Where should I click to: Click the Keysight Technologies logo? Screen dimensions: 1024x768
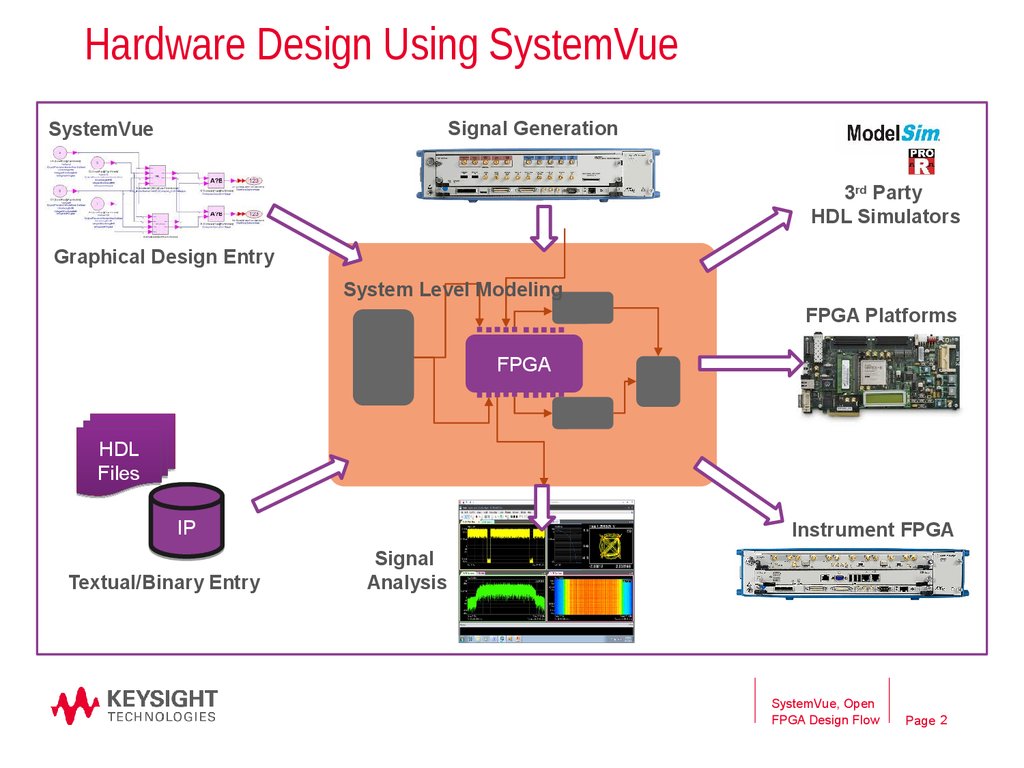point(135,706)
